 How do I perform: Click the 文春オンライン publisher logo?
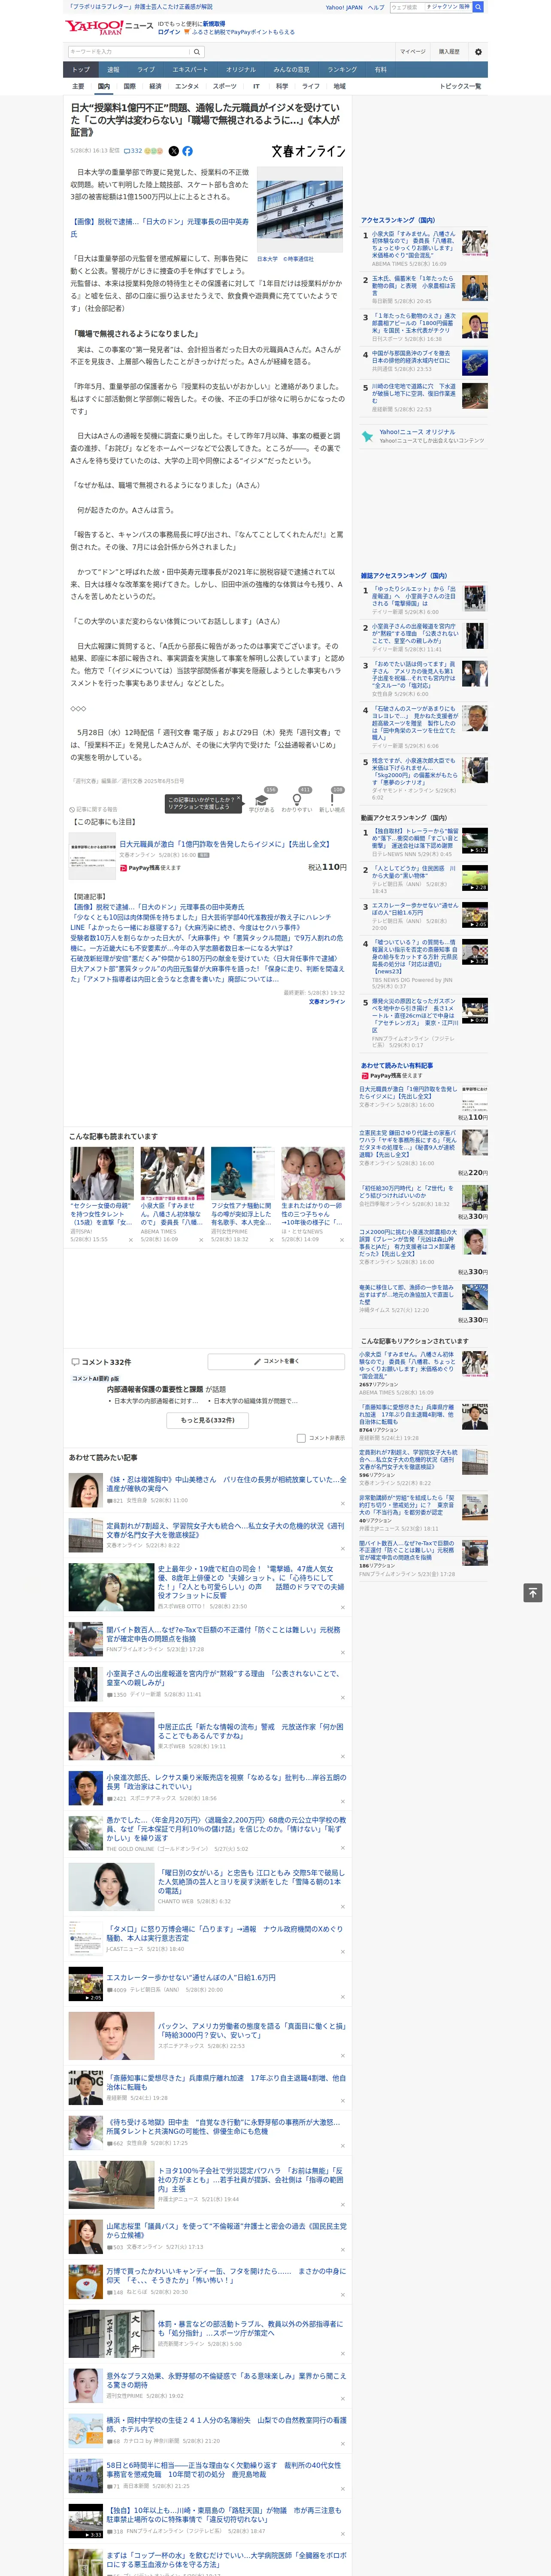point(308,151)
